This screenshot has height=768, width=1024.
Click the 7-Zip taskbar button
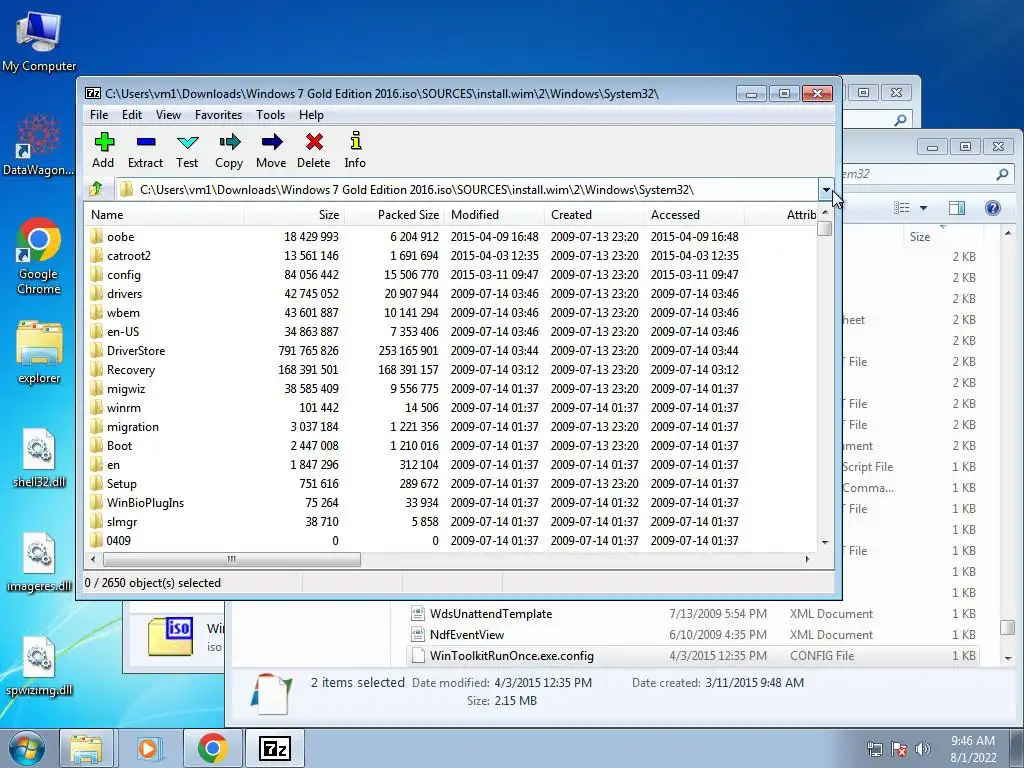pyautogui.click(x=275, y=748)
